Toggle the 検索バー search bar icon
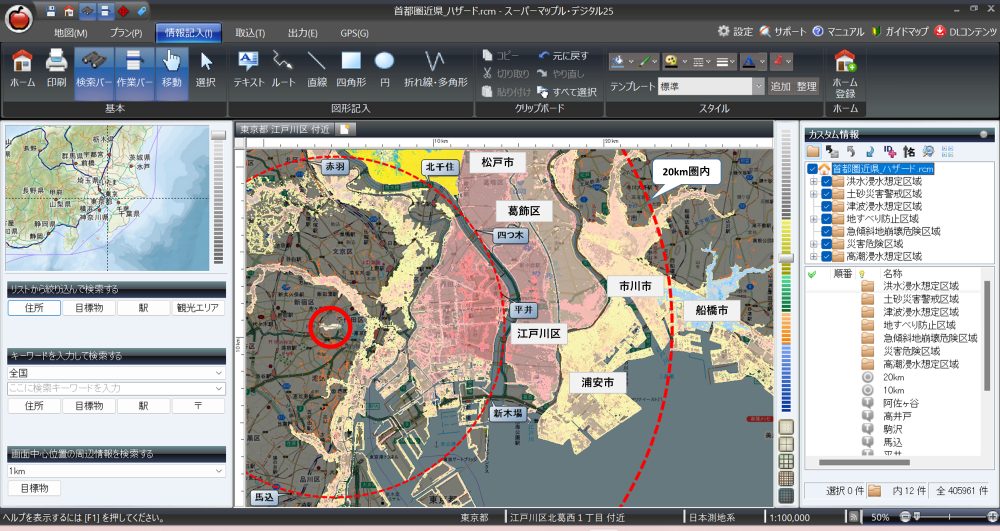 (93, 69)
